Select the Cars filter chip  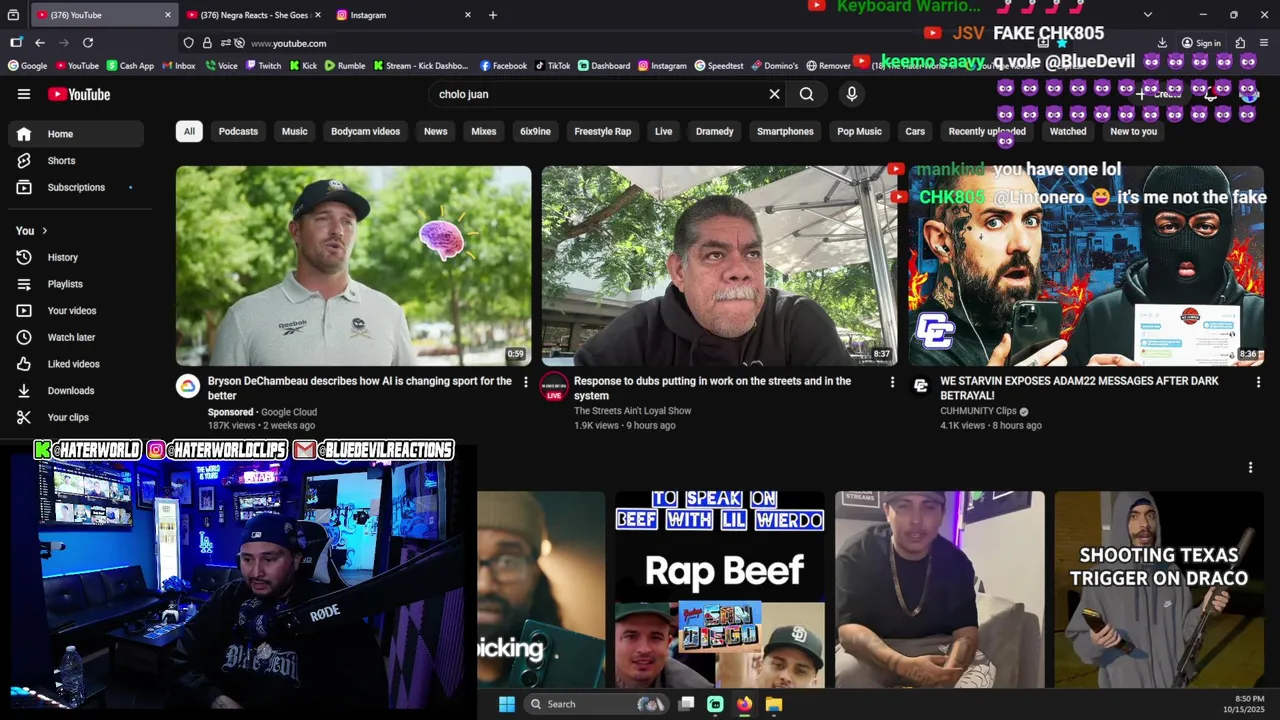tap(915, 131)
